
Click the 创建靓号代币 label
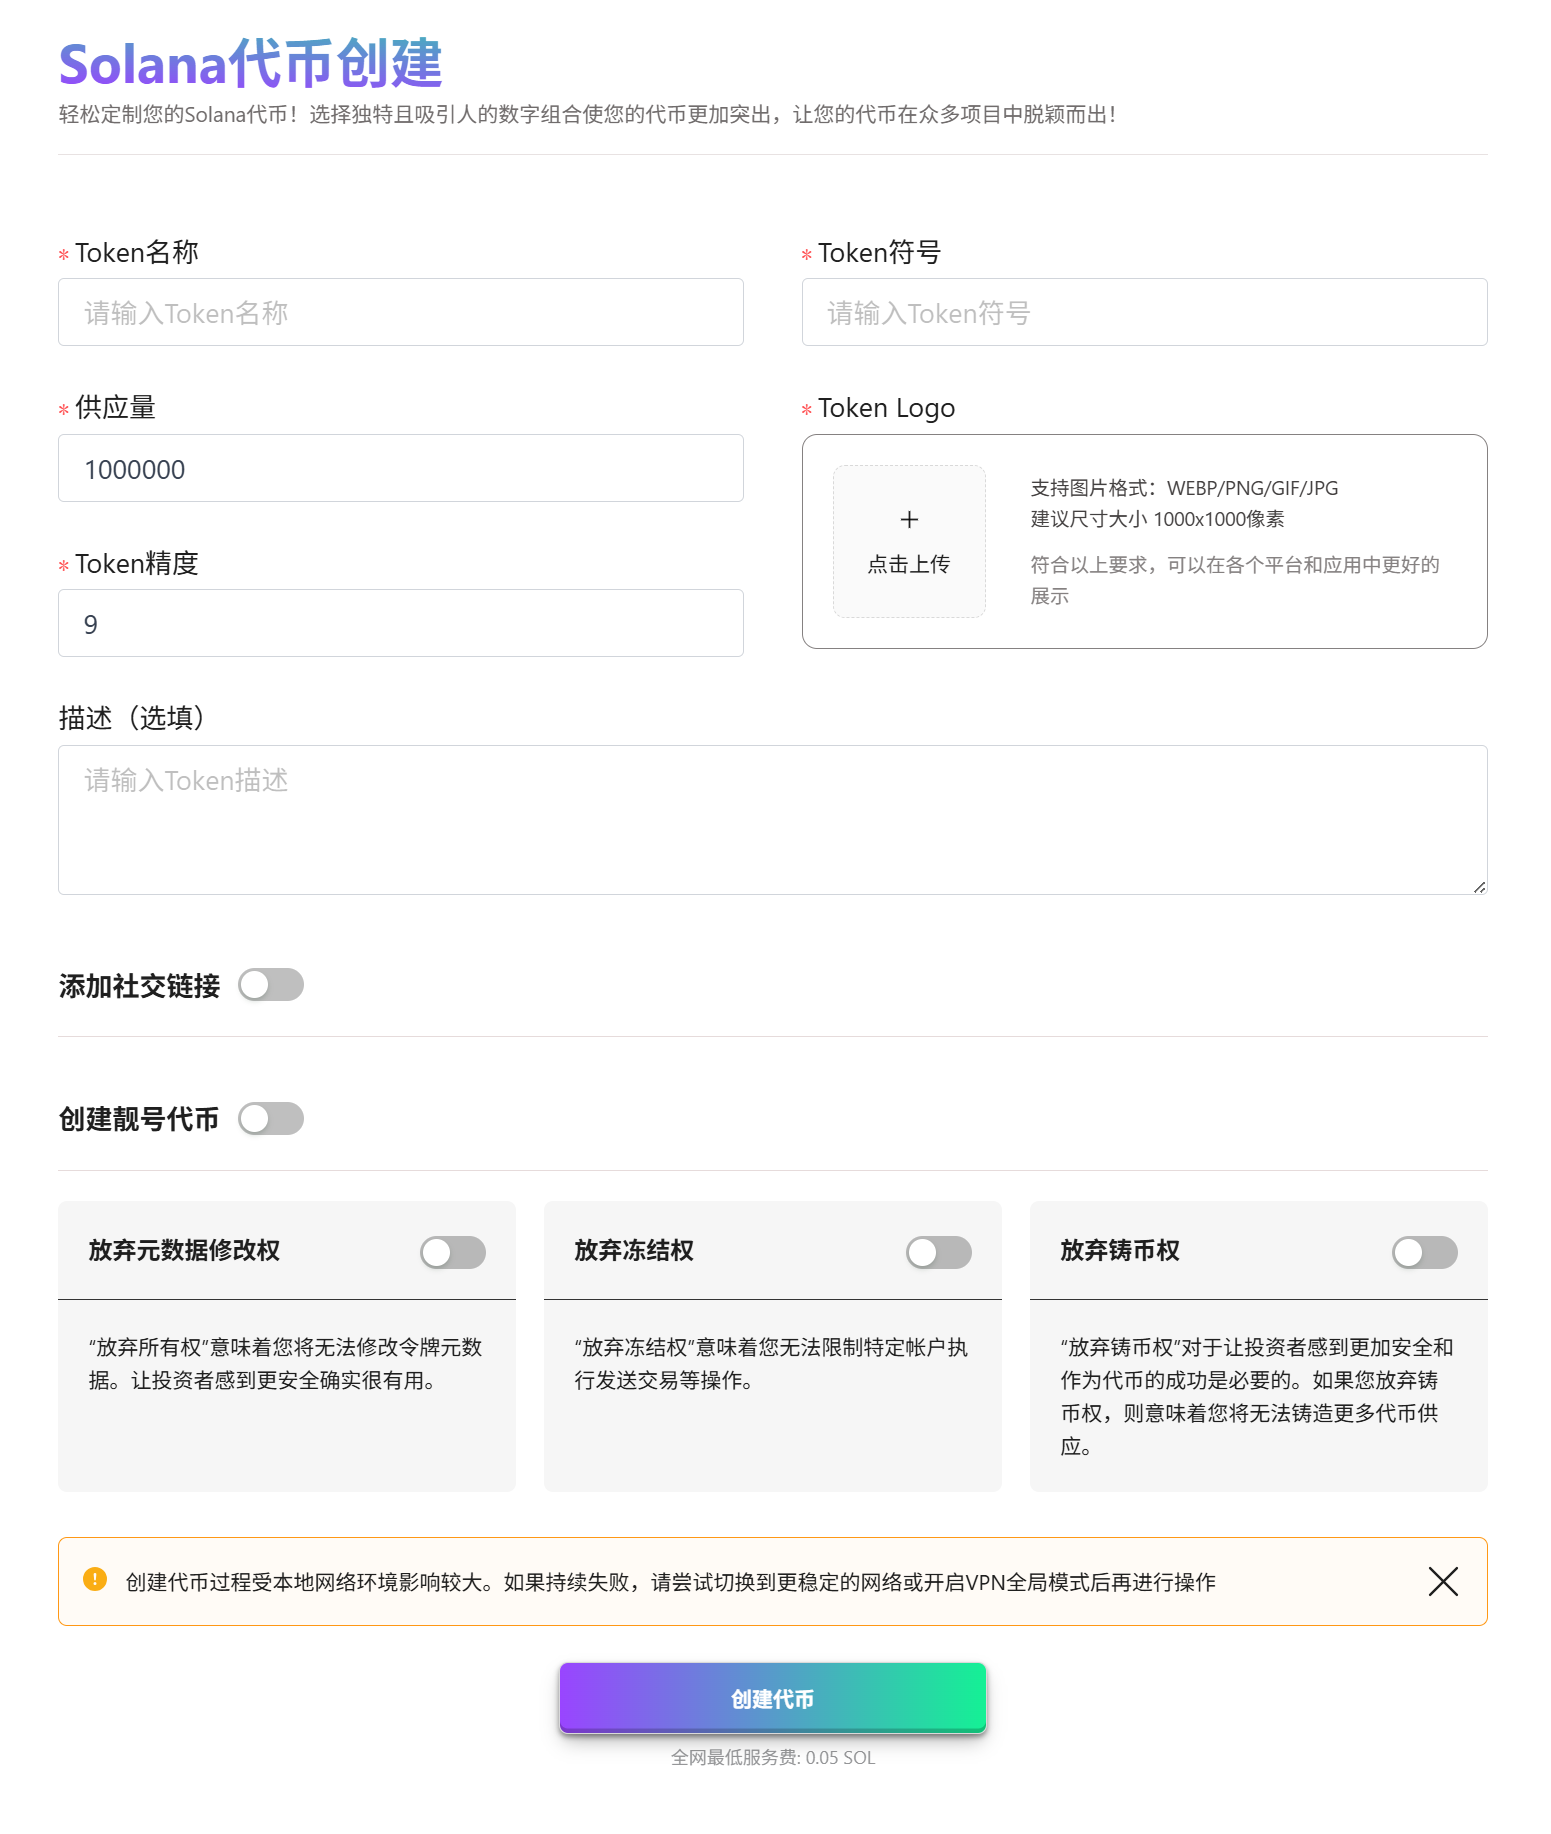click(139, 1119)
